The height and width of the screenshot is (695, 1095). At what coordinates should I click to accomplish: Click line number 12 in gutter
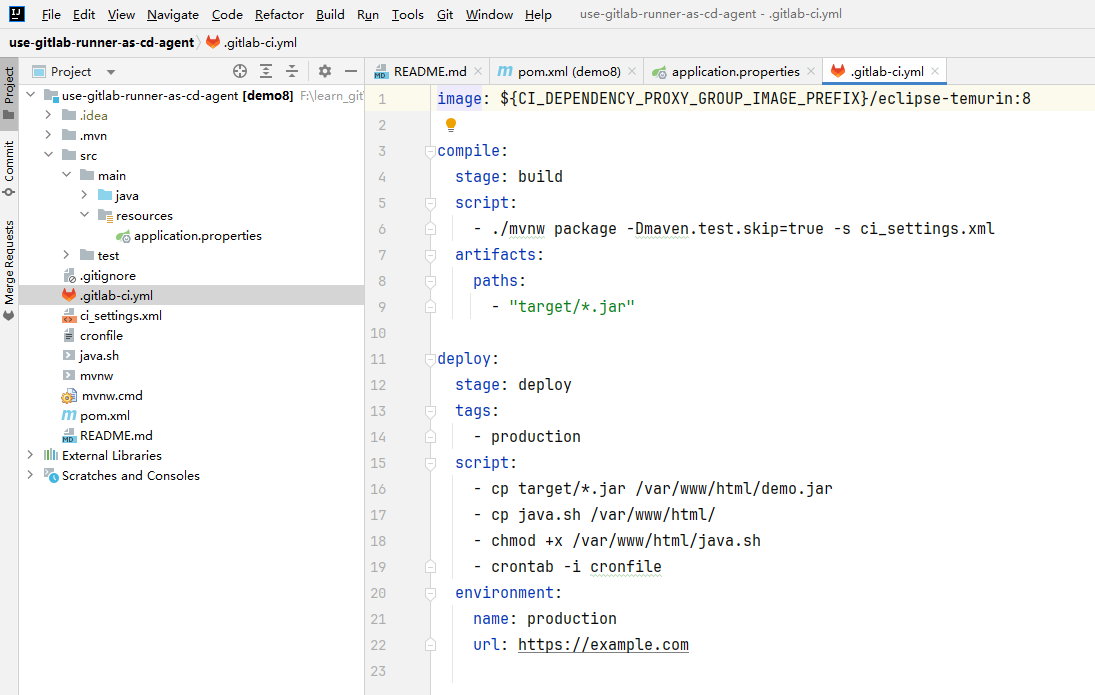pos(378,385)
